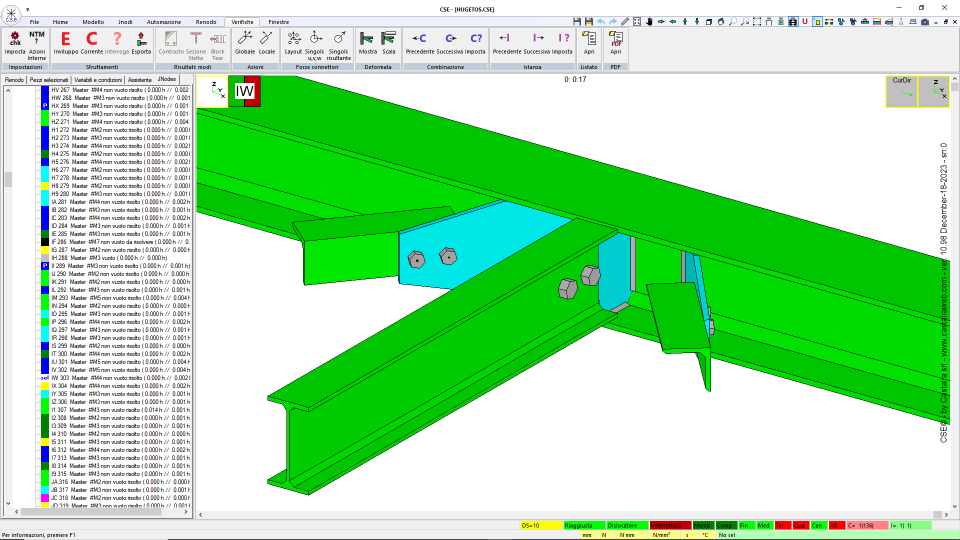Open the PDF Apri icon

click(x=615, y=43)
